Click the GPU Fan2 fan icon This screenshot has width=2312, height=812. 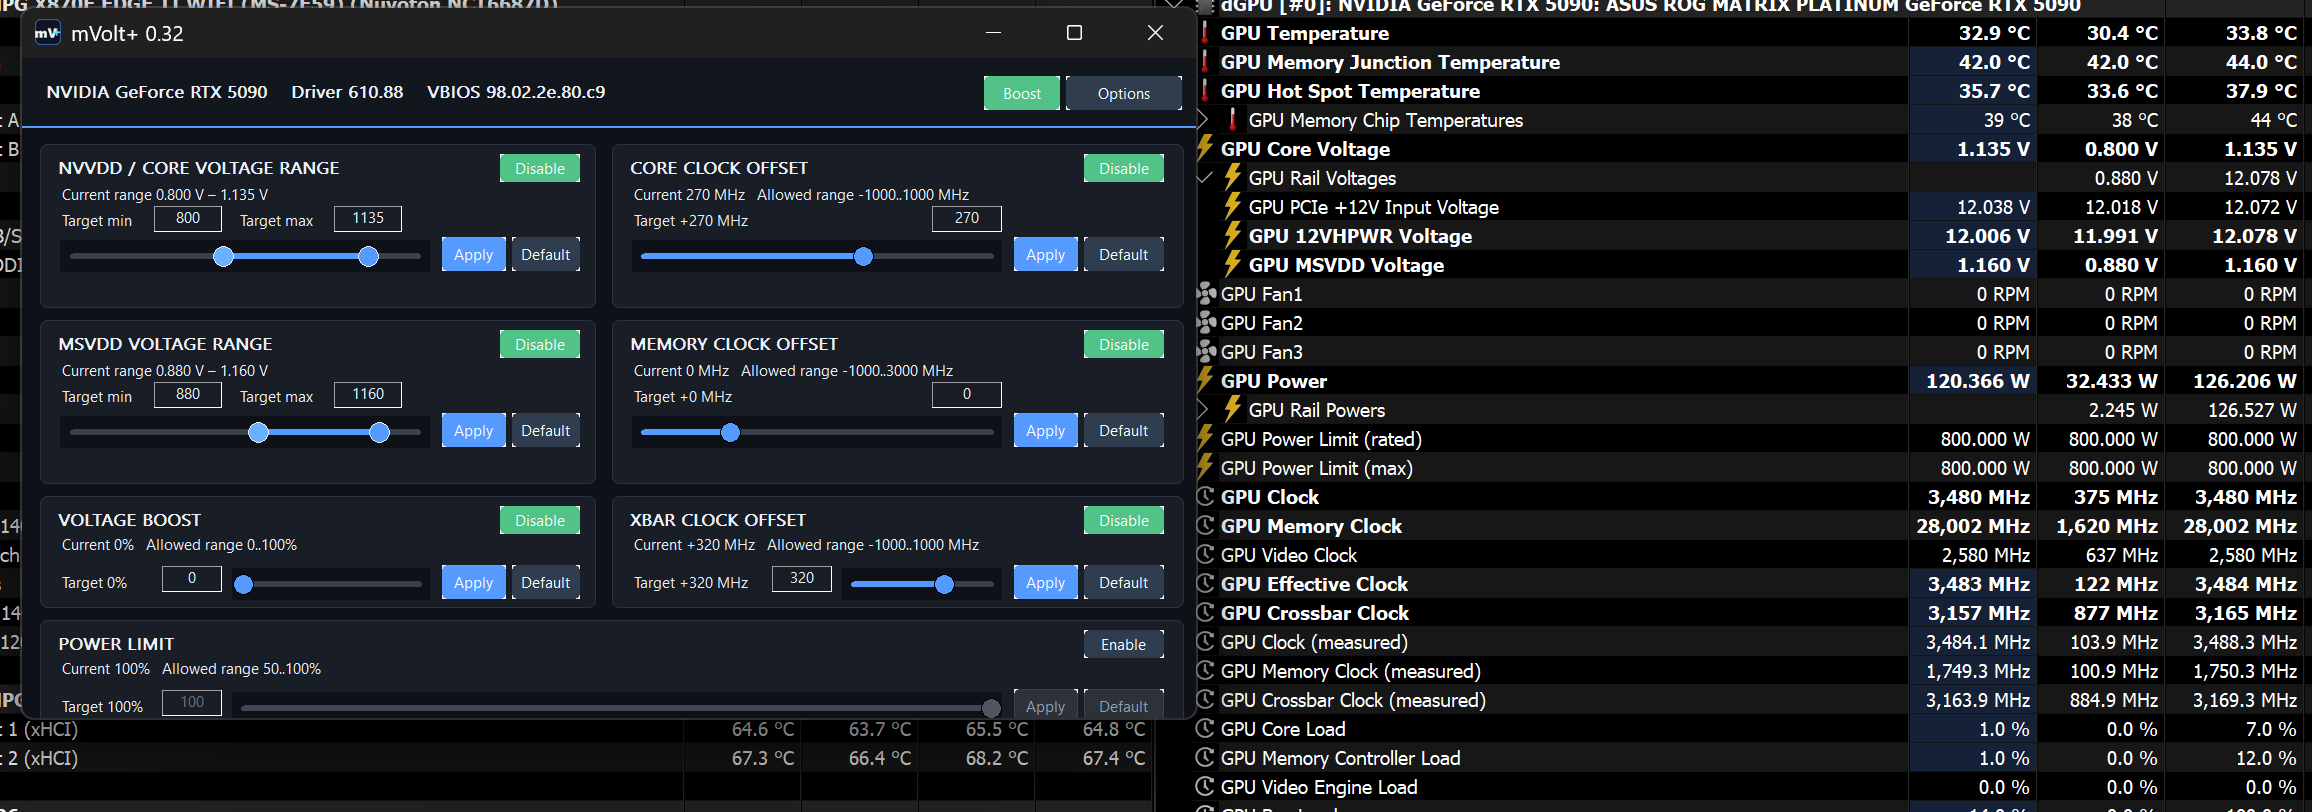[1206, 323]
